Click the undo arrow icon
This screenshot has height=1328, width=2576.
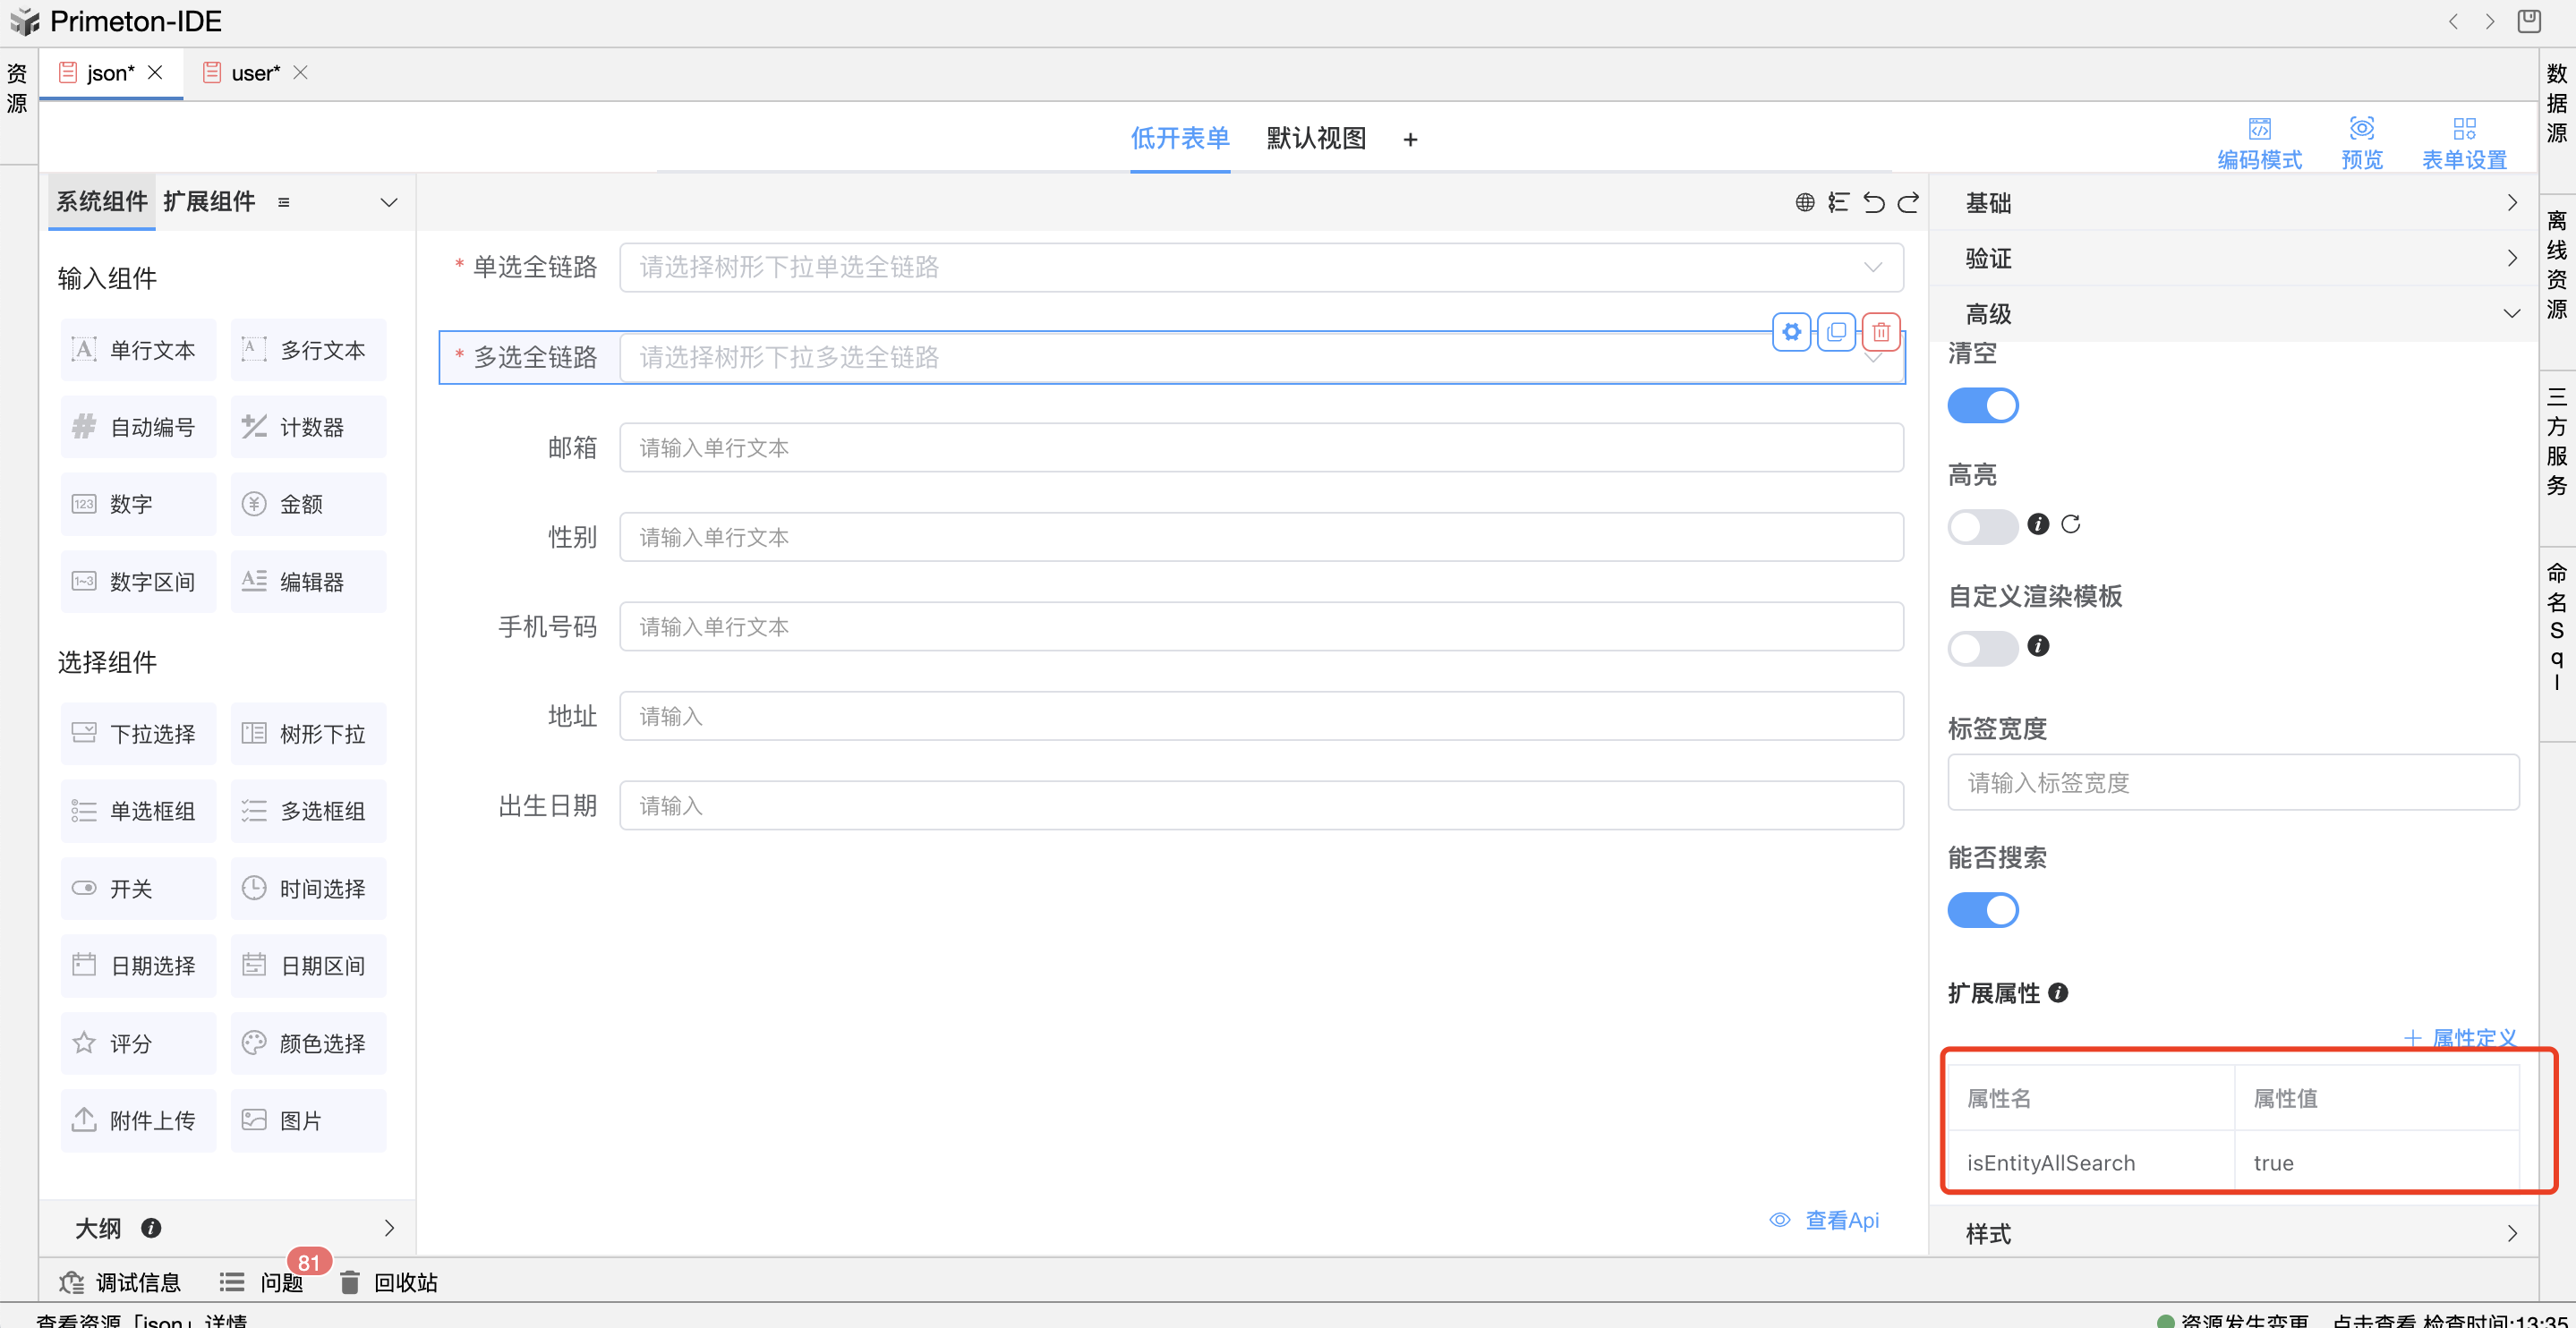coord(1873,203)
